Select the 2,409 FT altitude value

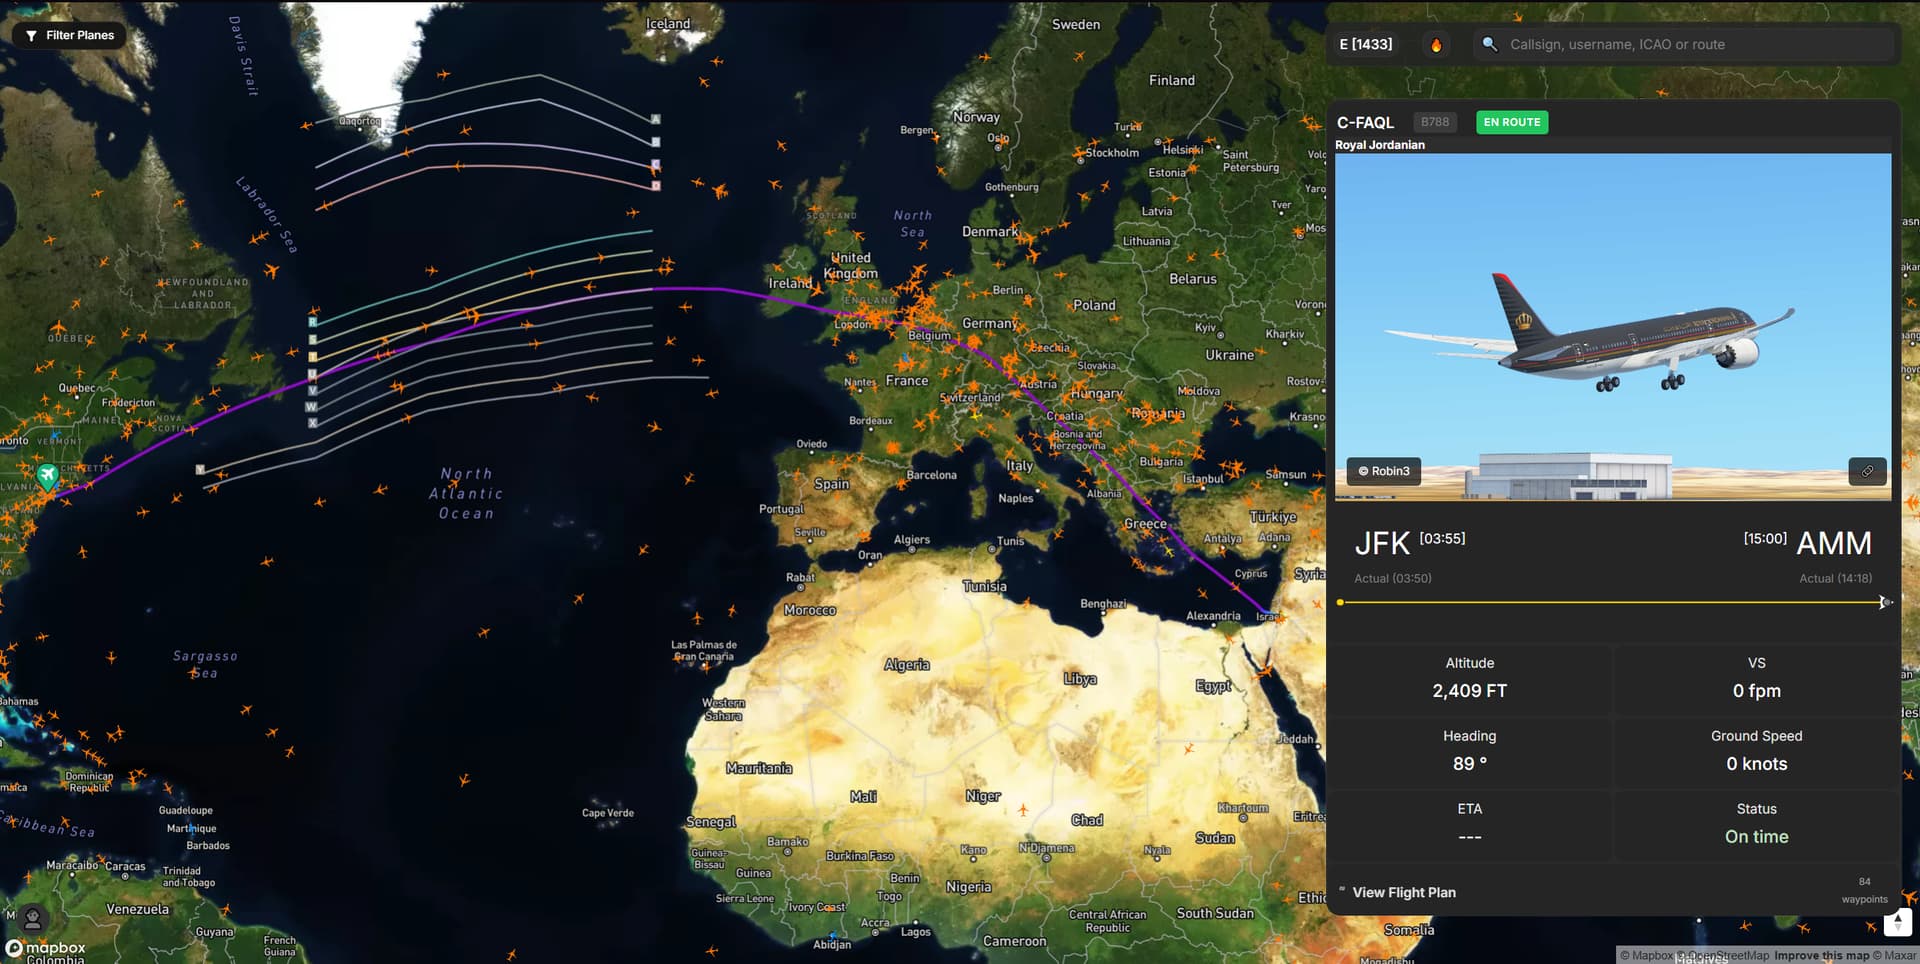pyautogui.click(x=1469, y=691)
